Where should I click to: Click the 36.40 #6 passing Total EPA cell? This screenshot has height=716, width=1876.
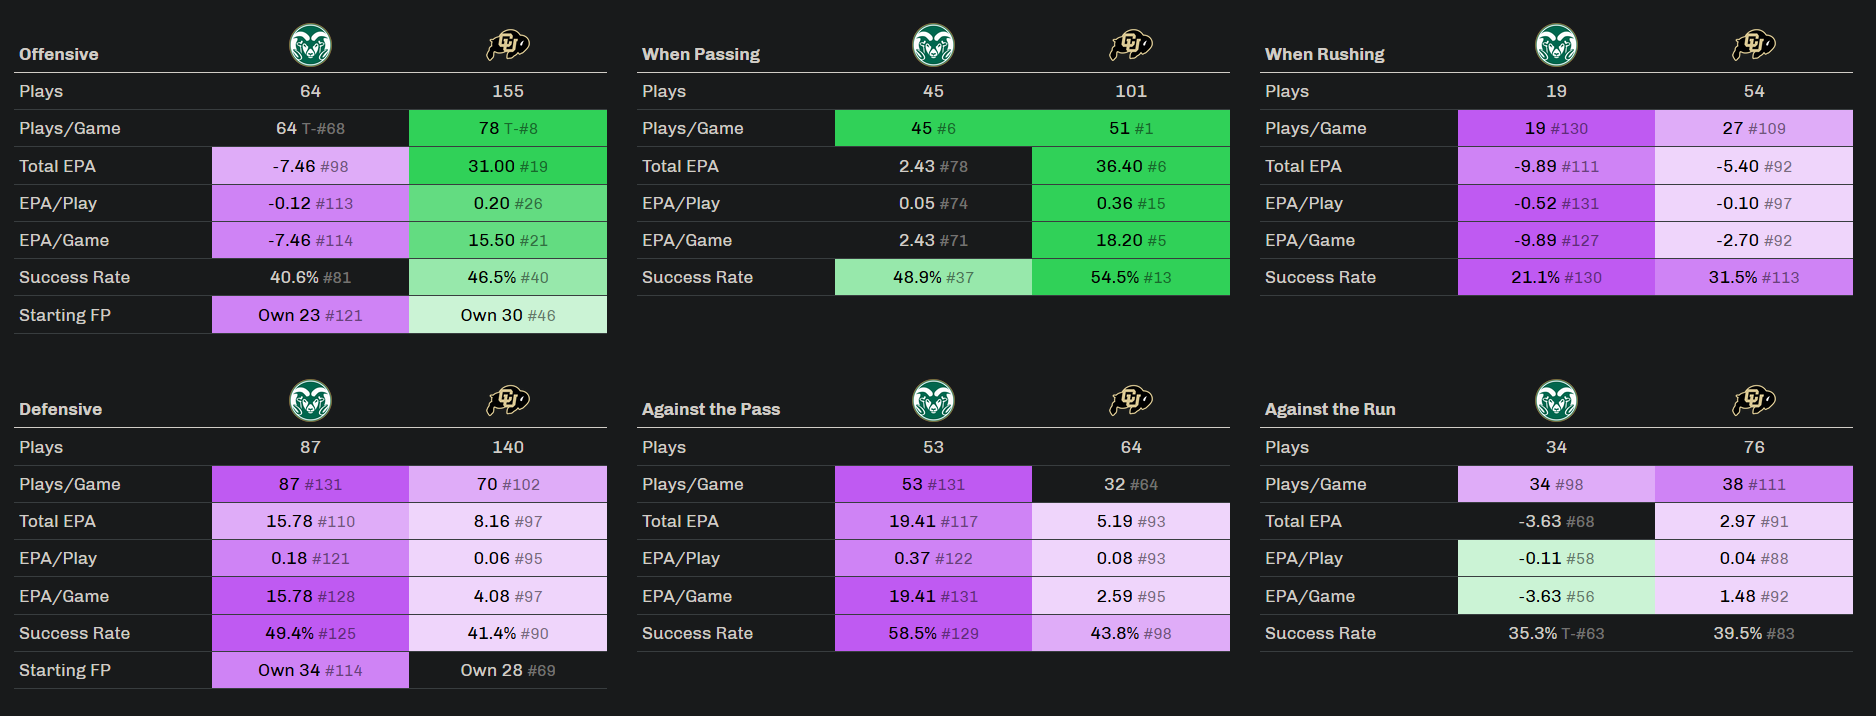(x=1131, y=166)
